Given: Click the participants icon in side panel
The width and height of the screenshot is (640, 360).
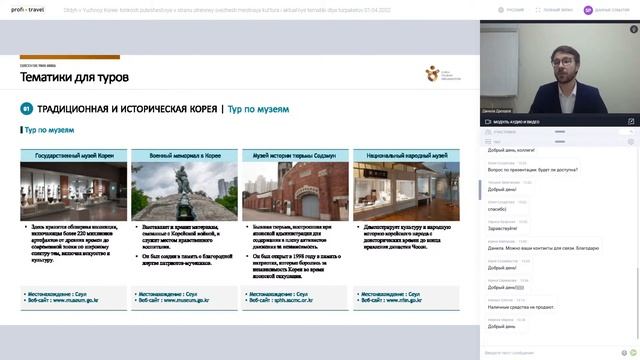Looking at the screenshot, I should pyautogui.click(x=488, y=132).
